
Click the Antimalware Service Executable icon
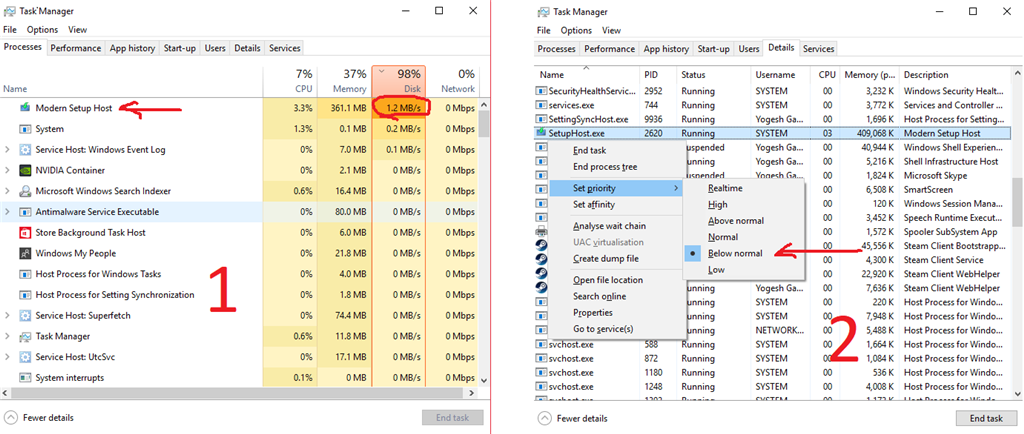[25, 212]
